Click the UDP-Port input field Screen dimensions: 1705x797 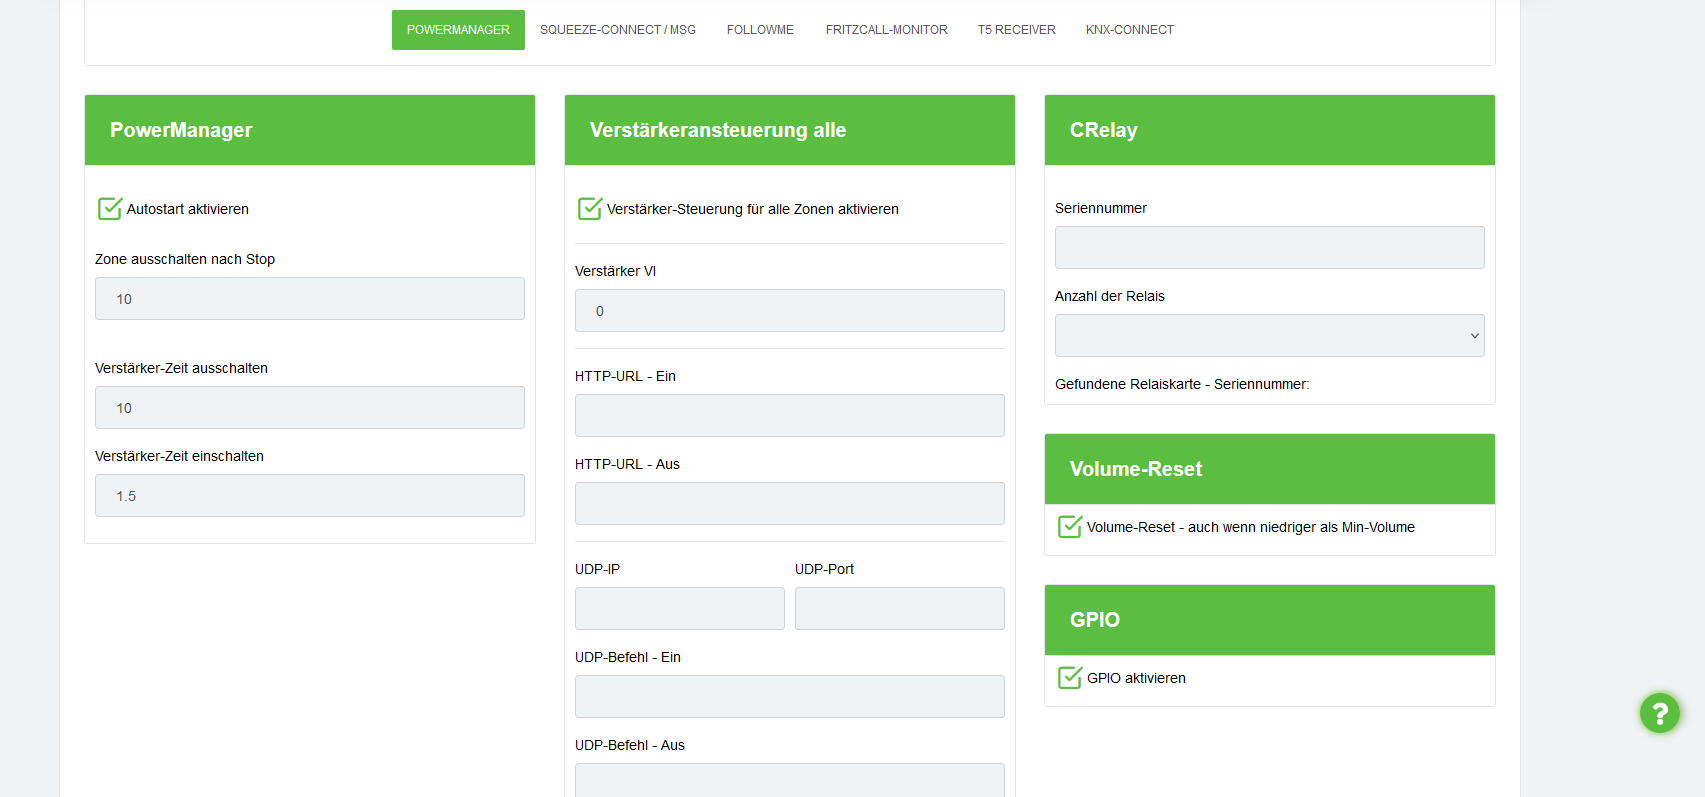click(x=900, y=609)
